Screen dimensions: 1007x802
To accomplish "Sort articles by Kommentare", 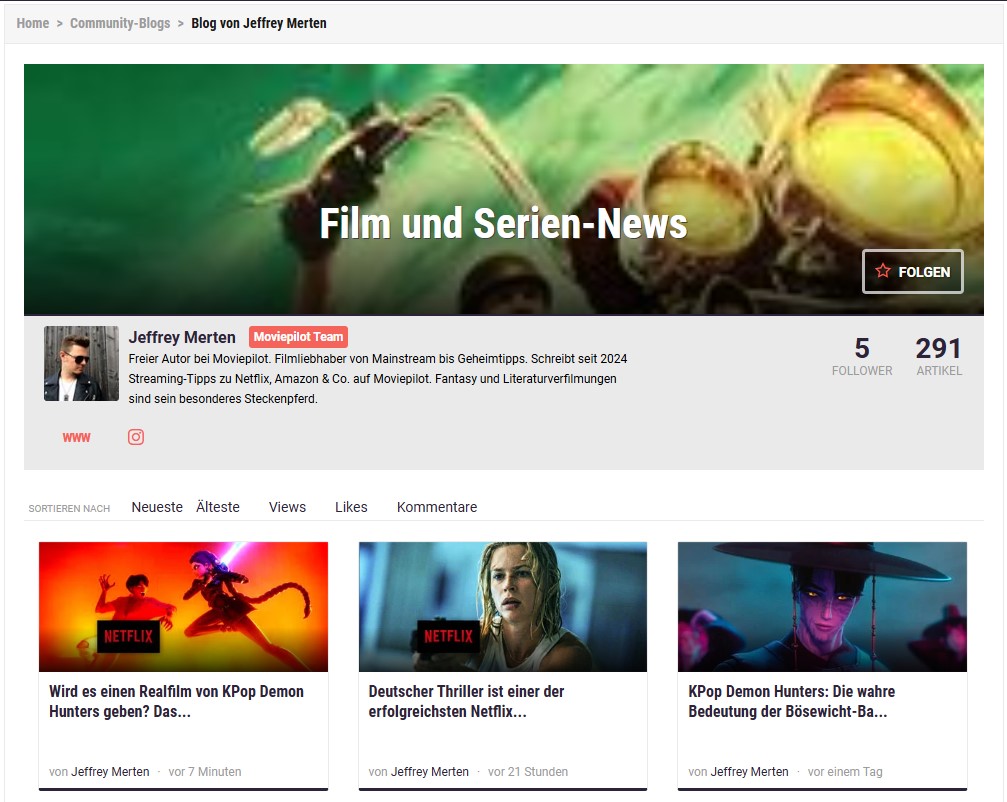I will (437, 507).
